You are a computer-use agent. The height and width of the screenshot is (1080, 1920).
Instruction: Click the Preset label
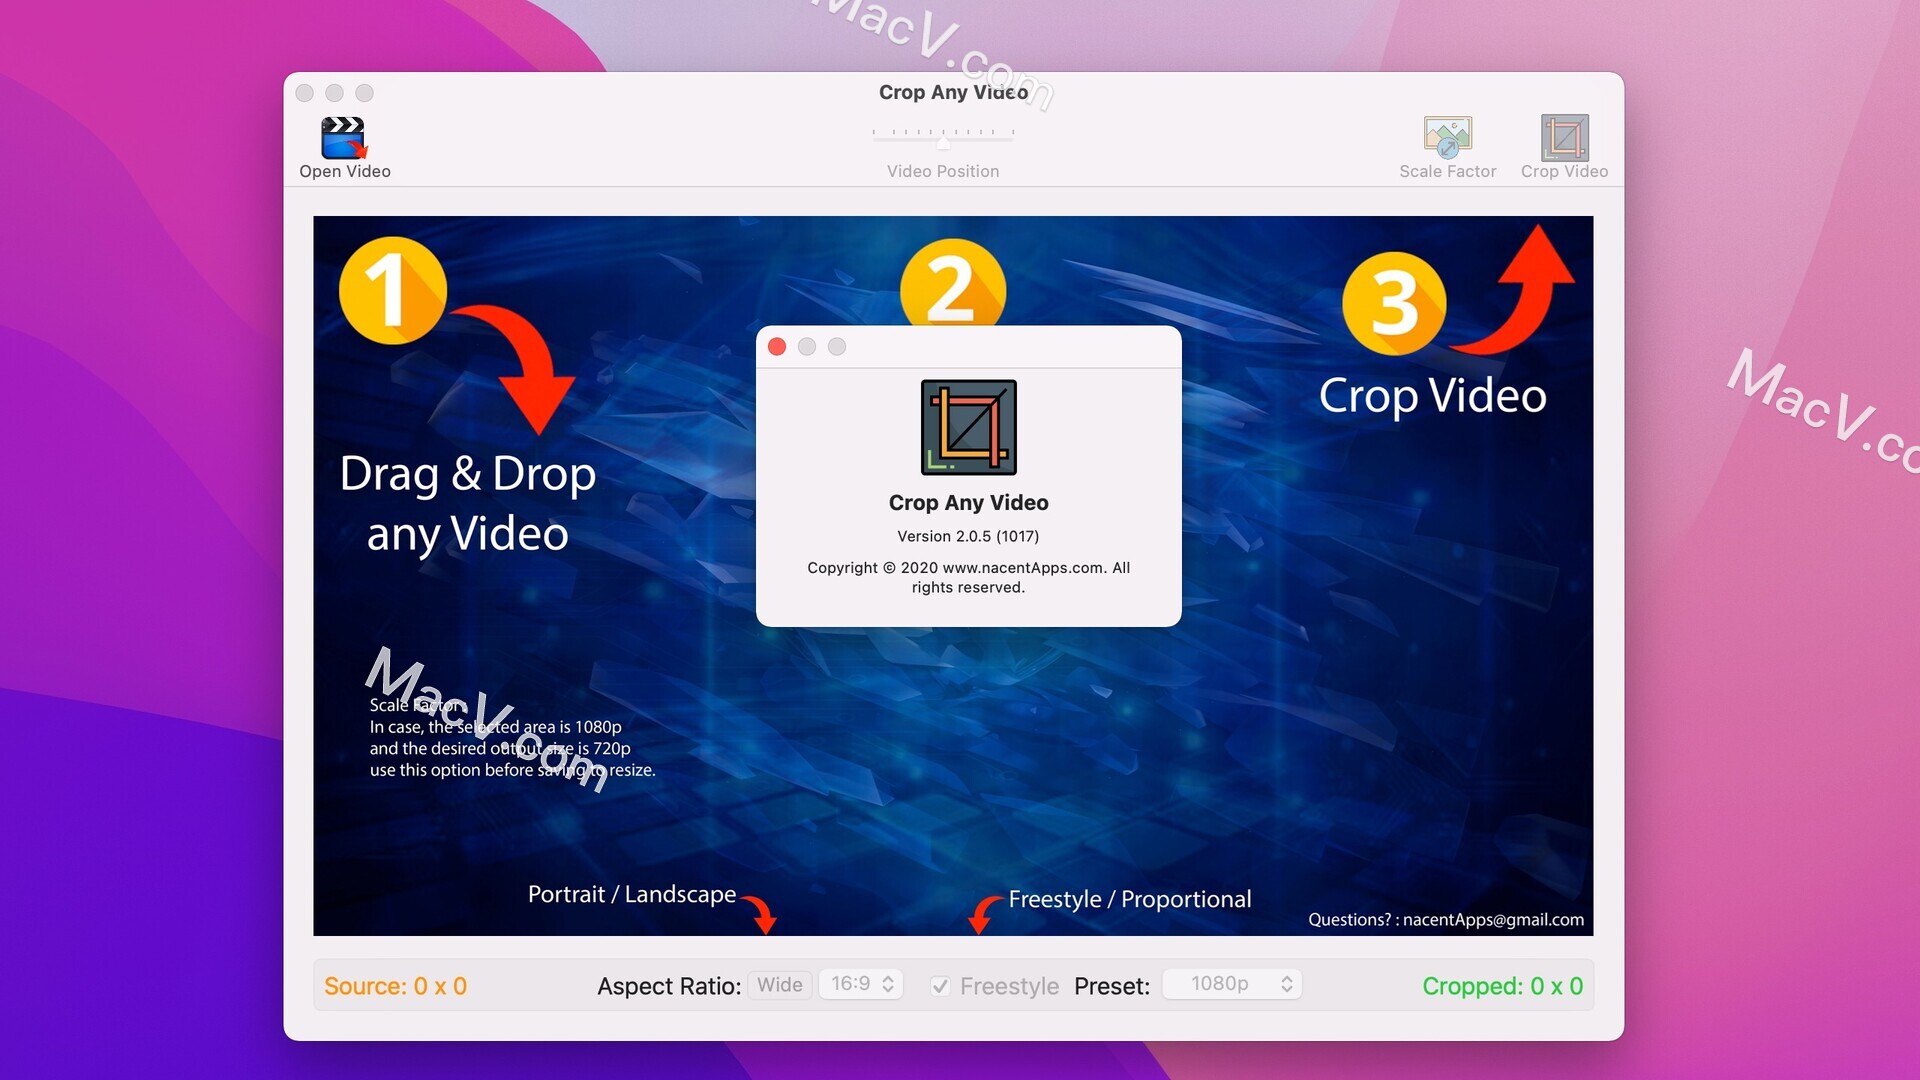pos(1112,986)
